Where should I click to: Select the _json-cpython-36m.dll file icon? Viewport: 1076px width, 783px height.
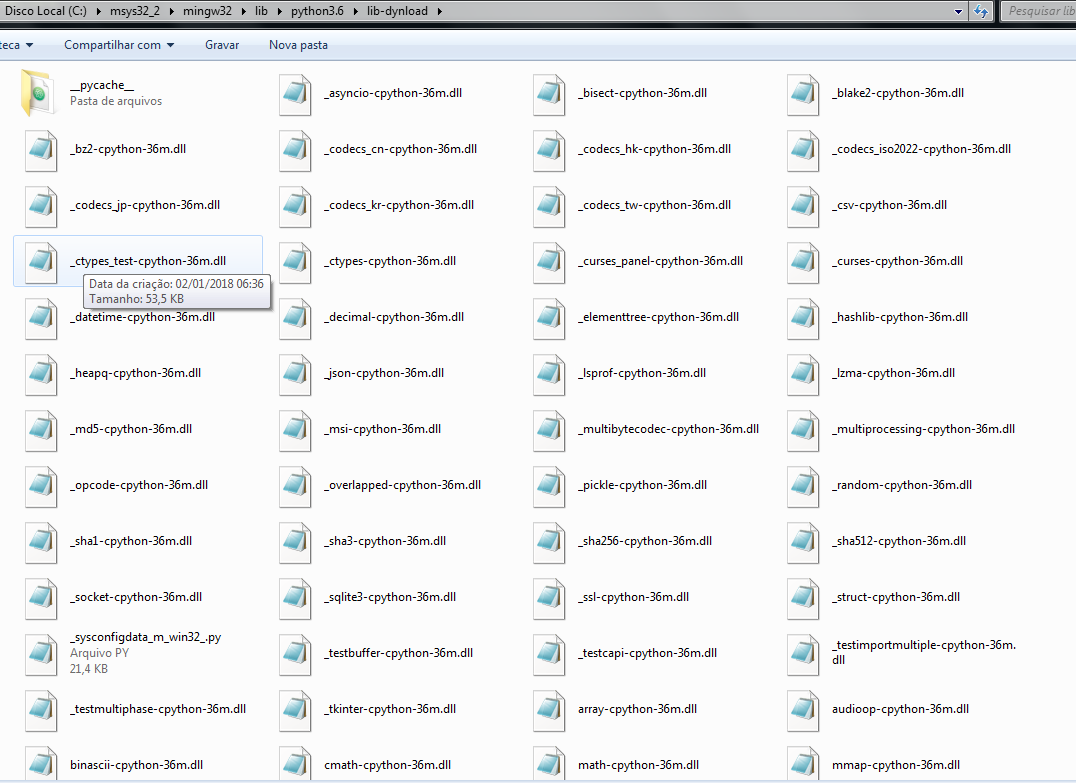pos(295,375)
